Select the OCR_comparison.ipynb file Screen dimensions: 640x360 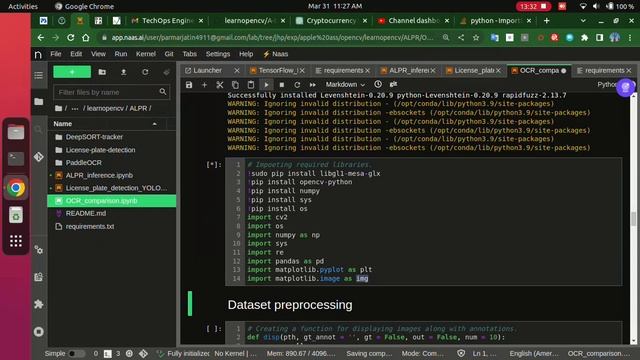111,200
